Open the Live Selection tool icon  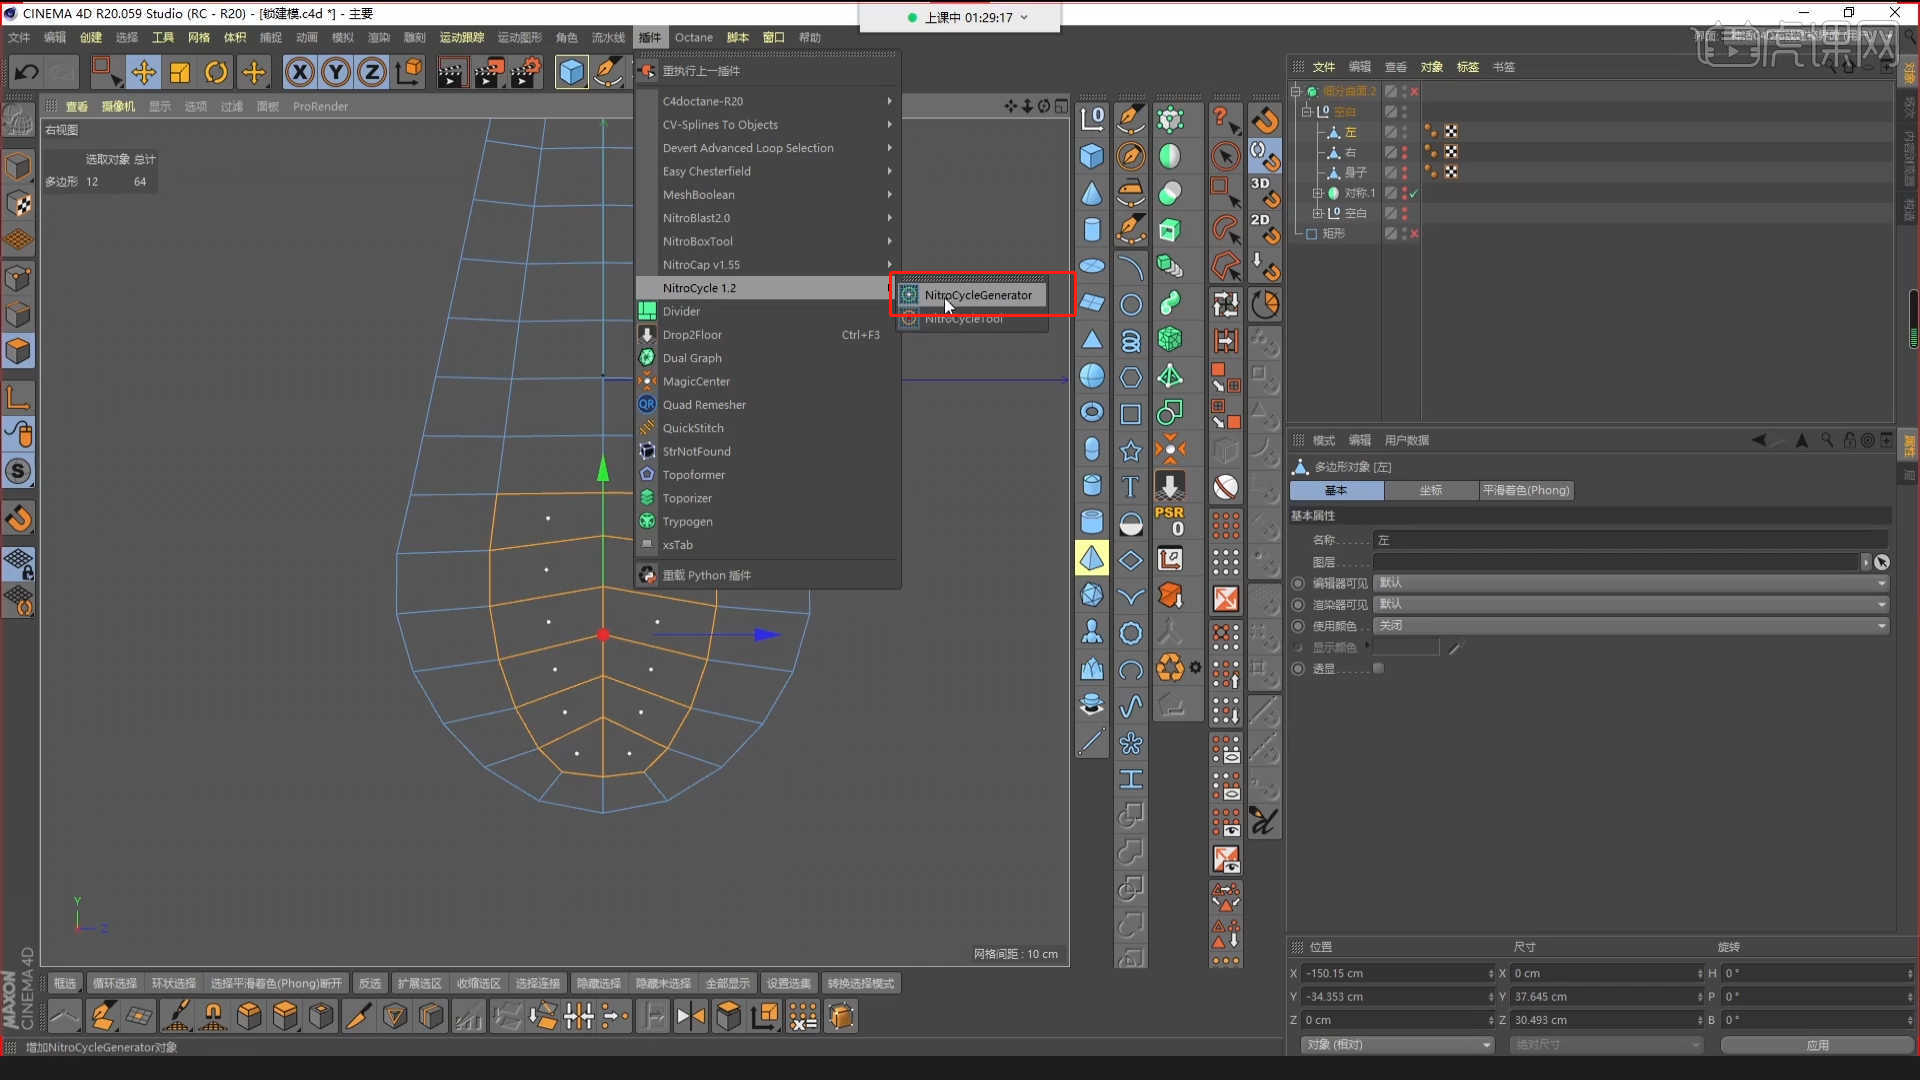[x=105, y=72]
